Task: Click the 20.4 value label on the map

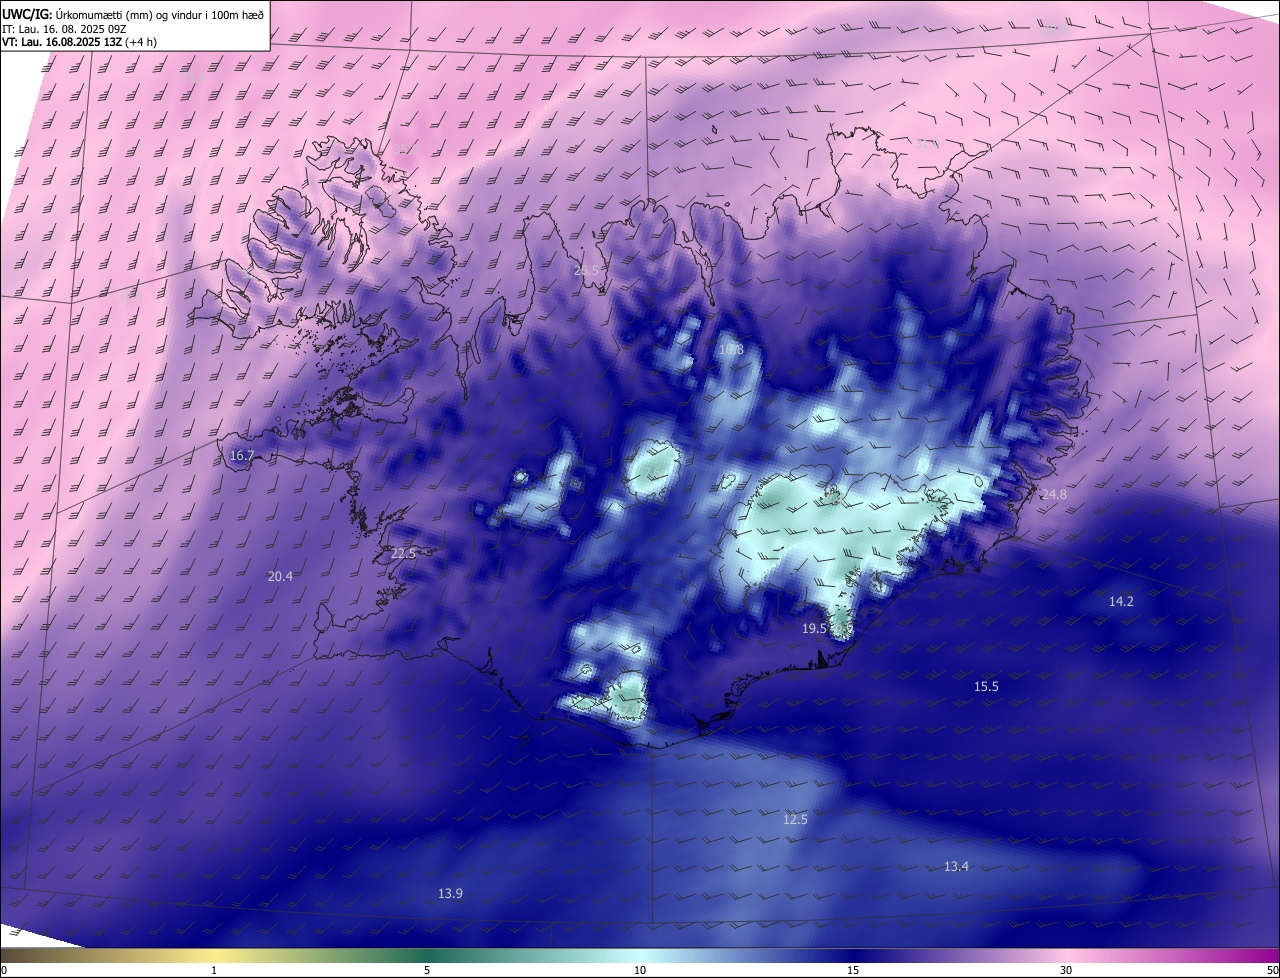Action: click(280, 577)
